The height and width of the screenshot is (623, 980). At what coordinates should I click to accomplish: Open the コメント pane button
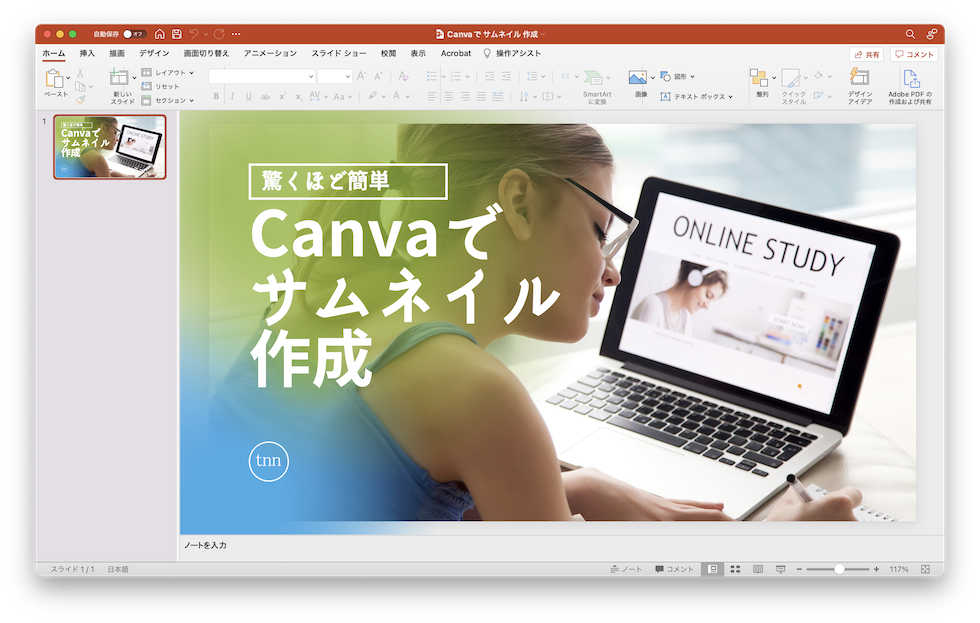coord(913,53)
